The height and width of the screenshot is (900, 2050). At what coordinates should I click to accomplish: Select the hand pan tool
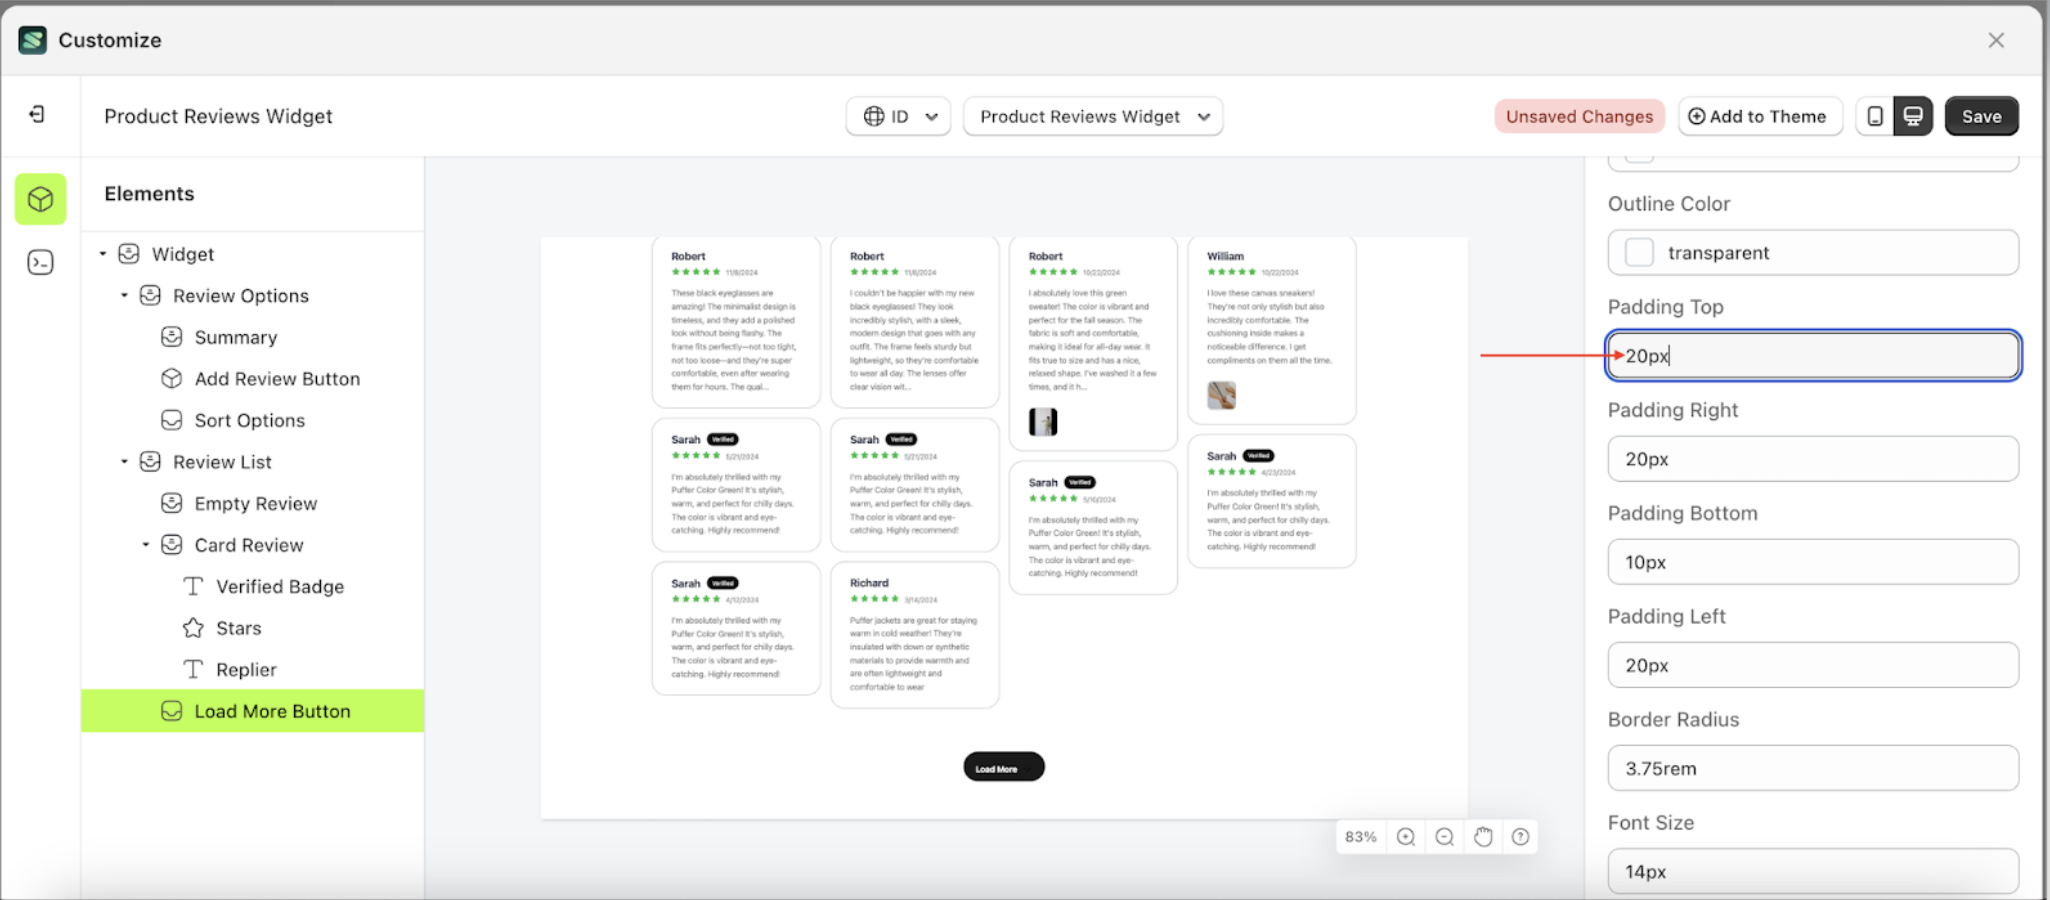tap(1483, 837)
